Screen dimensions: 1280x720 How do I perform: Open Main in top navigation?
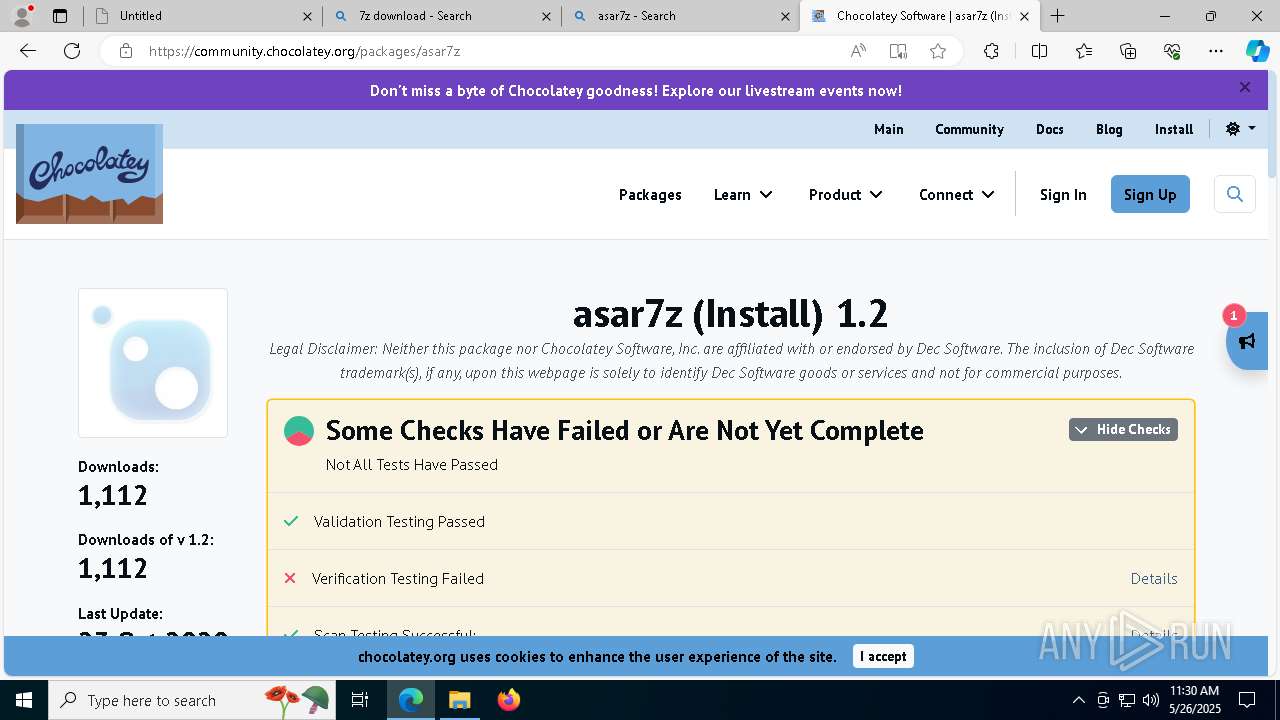click(x=888, y=129)
